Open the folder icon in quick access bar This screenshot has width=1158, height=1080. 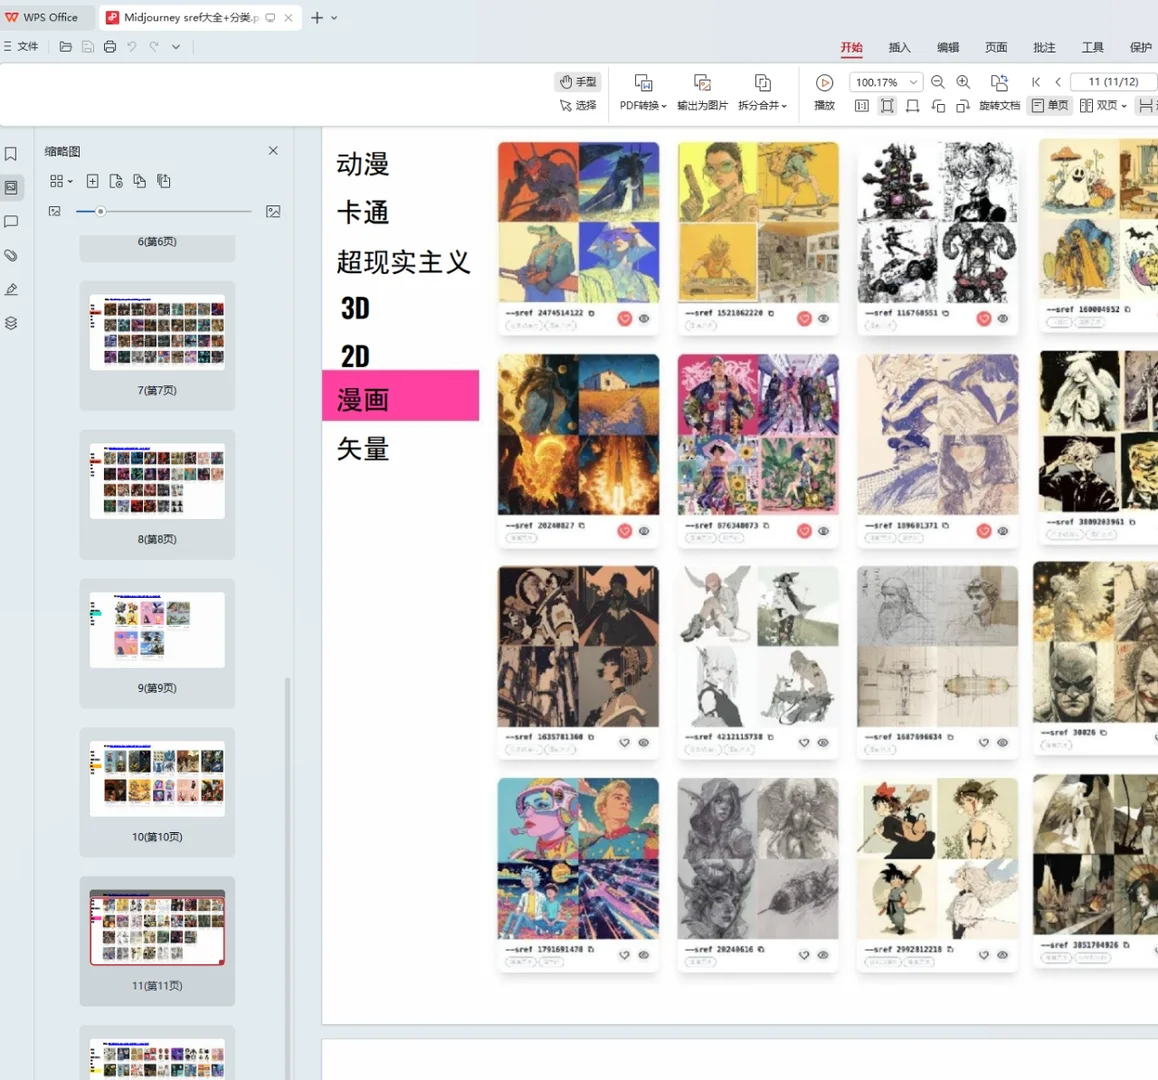coord(66,47)
